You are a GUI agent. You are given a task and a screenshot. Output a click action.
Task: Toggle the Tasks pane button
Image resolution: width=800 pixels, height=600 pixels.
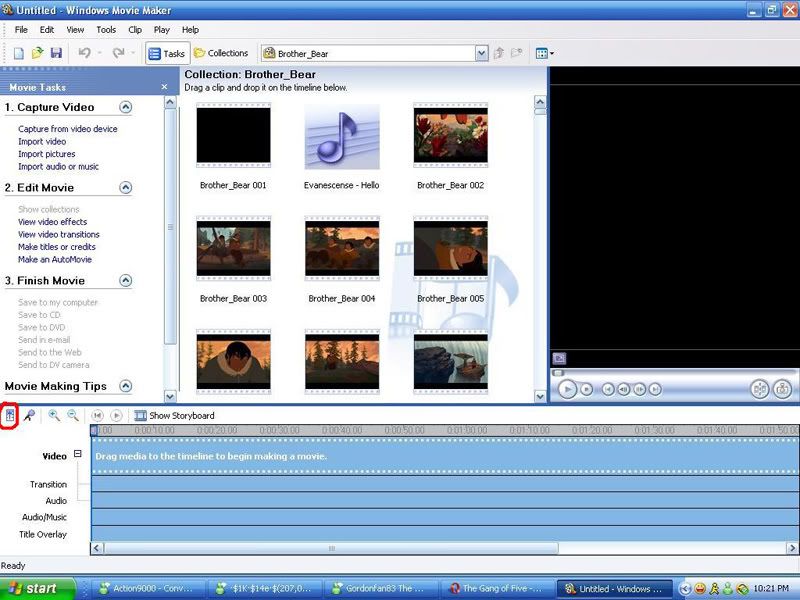[167, 53]
